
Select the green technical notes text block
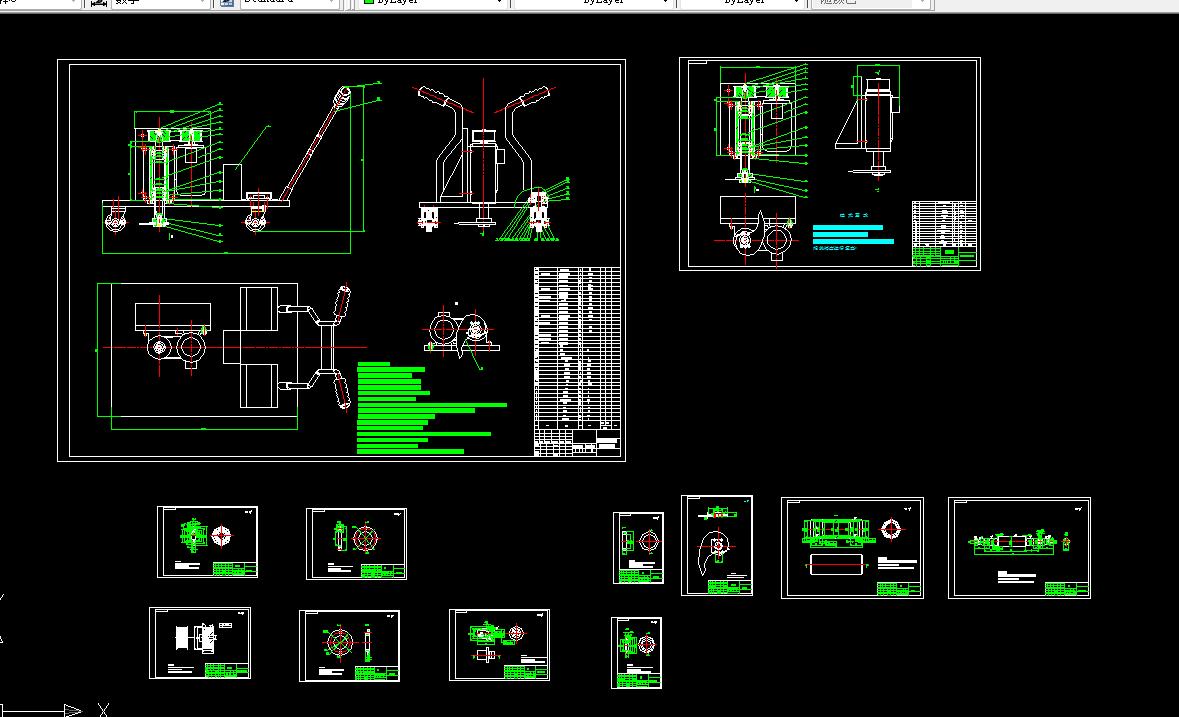click(x=431, y=408)
